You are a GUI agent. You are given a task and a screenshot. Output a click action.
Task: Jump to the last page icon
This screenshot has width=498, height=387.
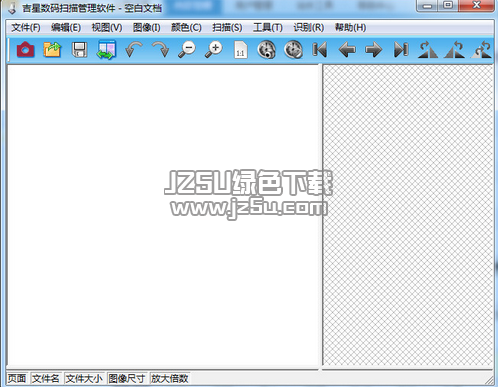tap(401, 50)
